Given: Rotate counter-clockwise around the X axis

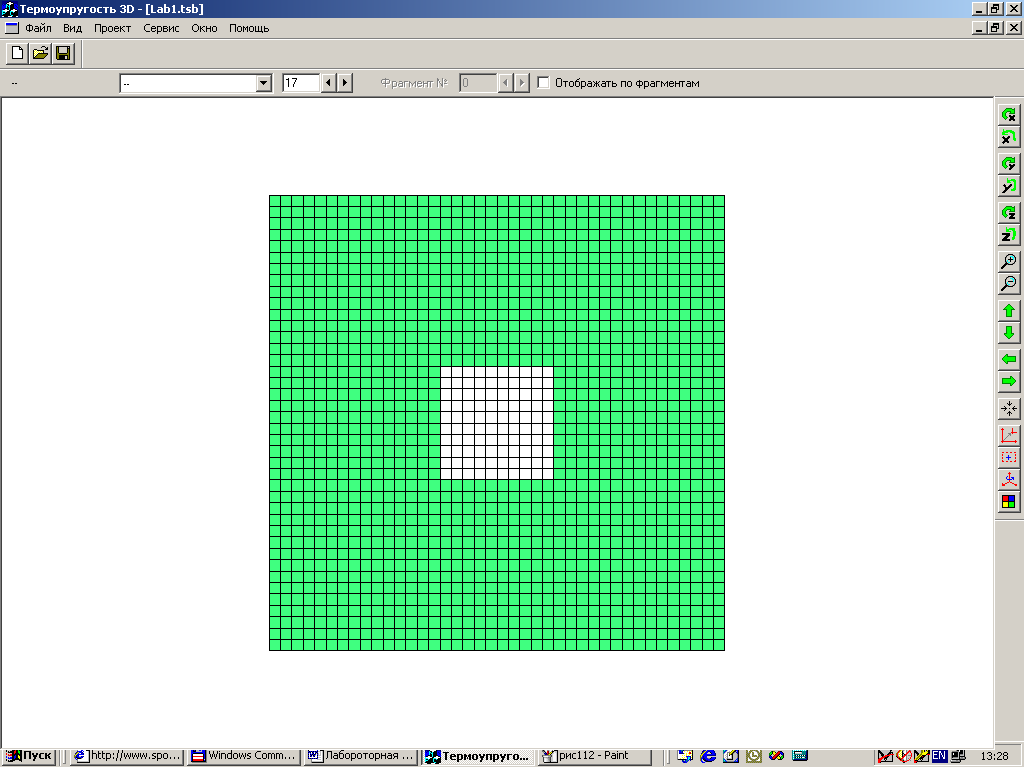Looking at the screenshot, I should pos(1009,137).
